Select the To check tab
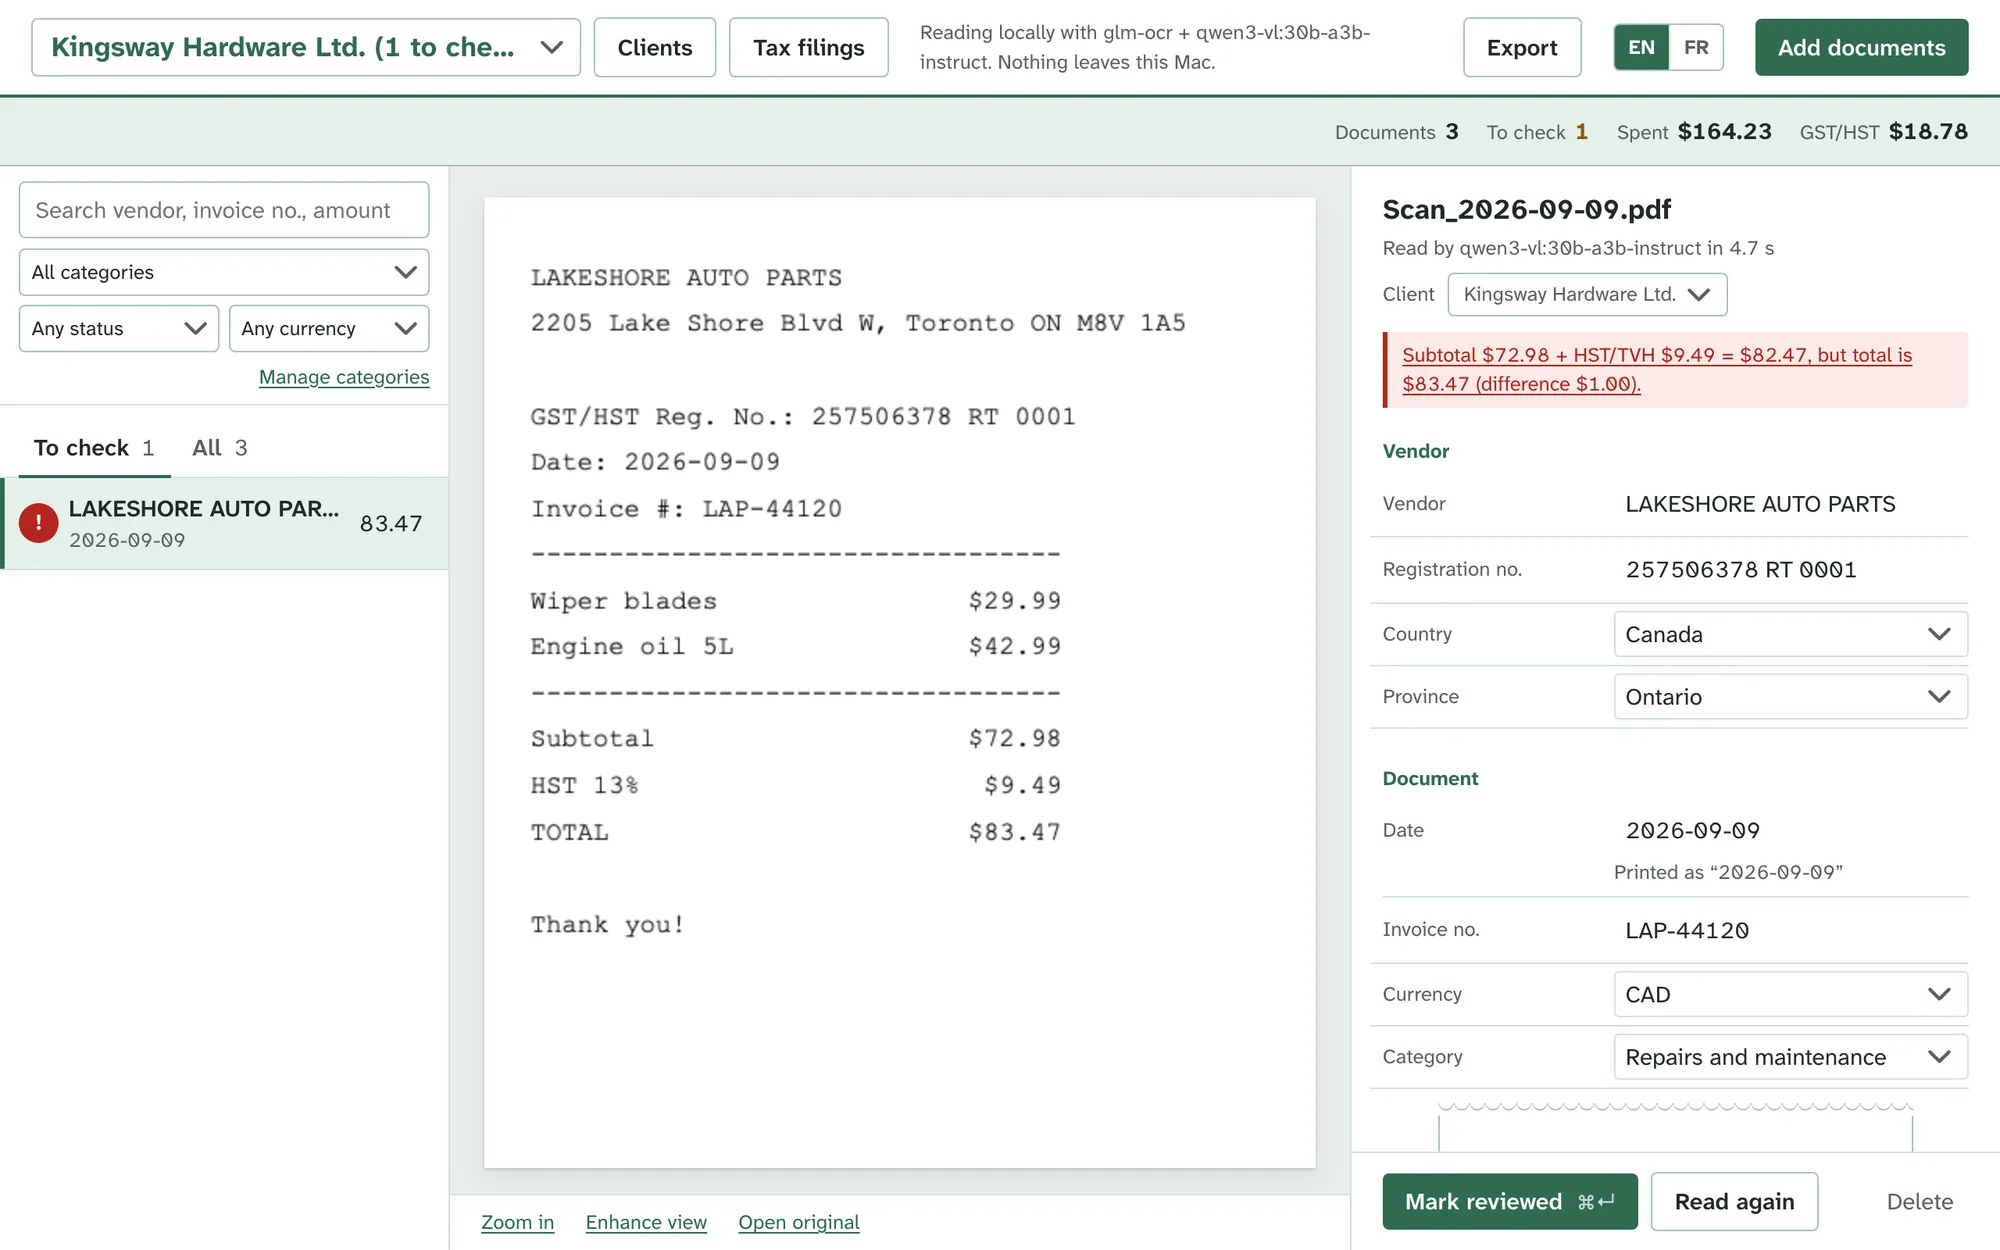 [x=94, y=448]
